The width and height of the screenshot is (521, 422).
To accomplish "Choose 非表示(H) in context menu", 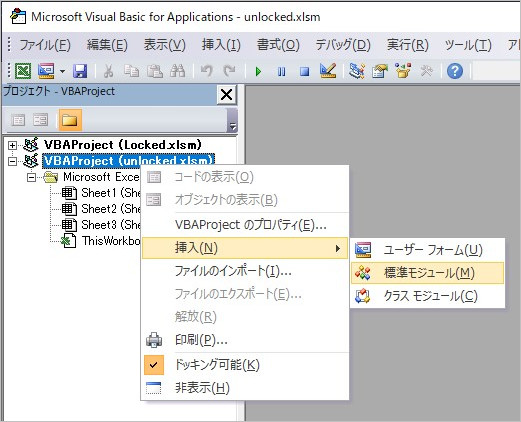I will click(245, 388).
